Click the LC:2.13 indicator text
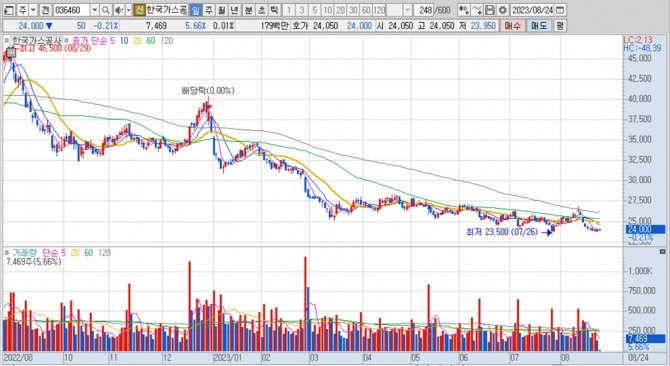The image size is (670, 366). click(x=638, y=40)
